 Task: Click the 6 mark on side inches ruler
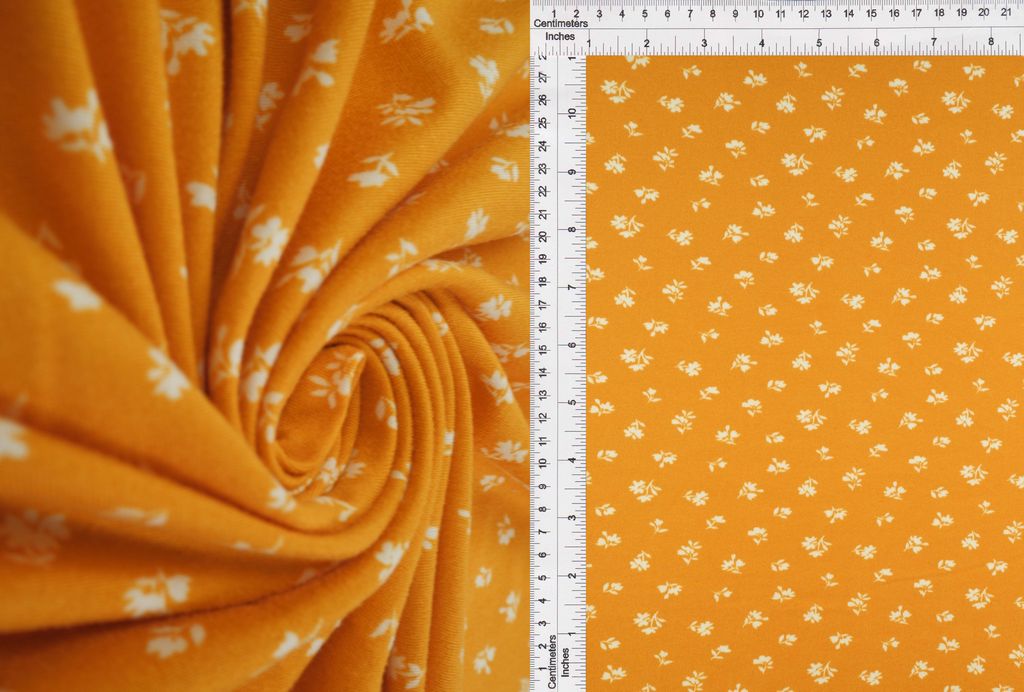(573, 345)
